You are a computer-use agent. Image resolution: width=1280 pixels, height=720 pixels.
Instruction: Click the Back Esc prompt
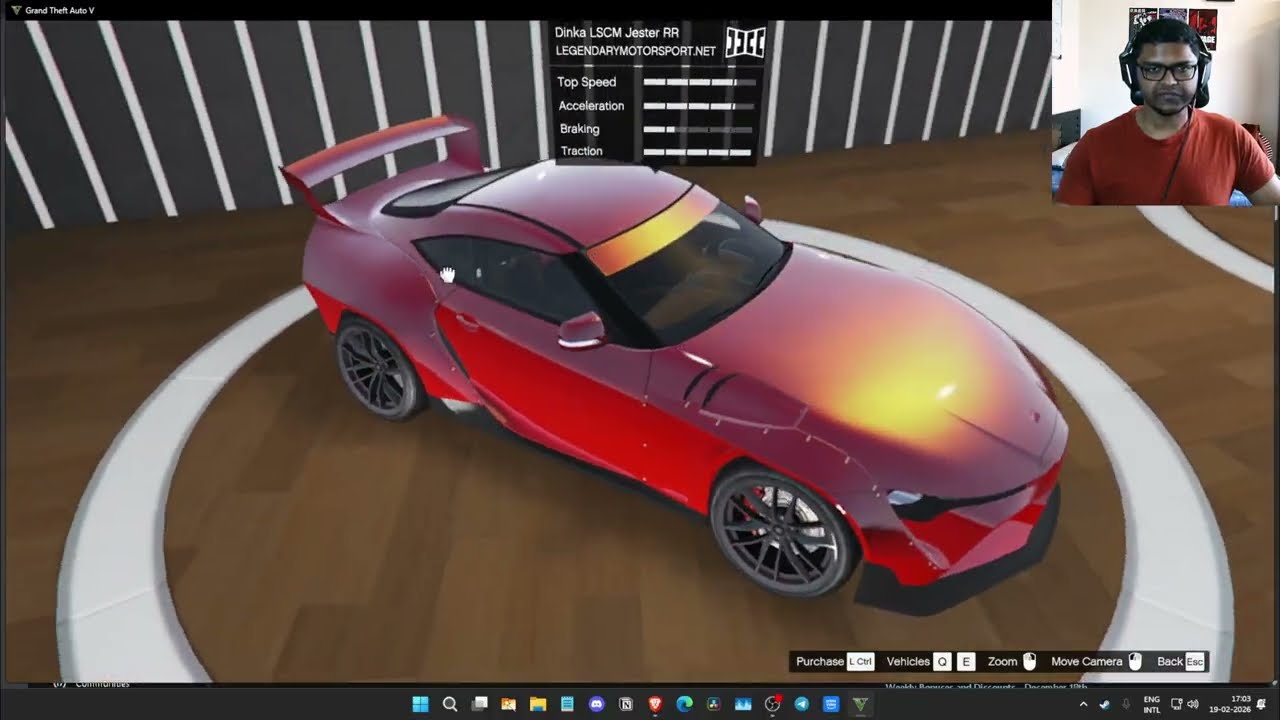click(x=1180, y=661)
